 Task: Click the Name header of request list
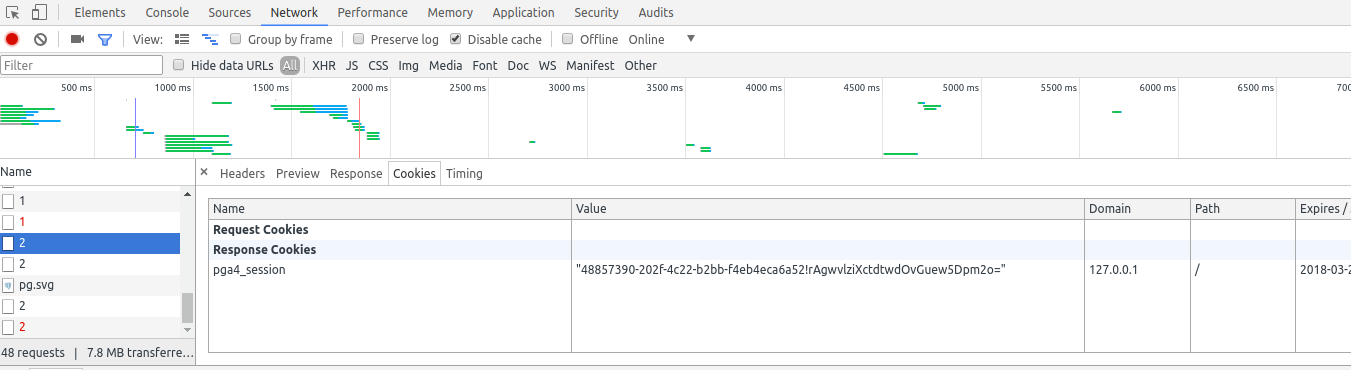tap(97, 172)
